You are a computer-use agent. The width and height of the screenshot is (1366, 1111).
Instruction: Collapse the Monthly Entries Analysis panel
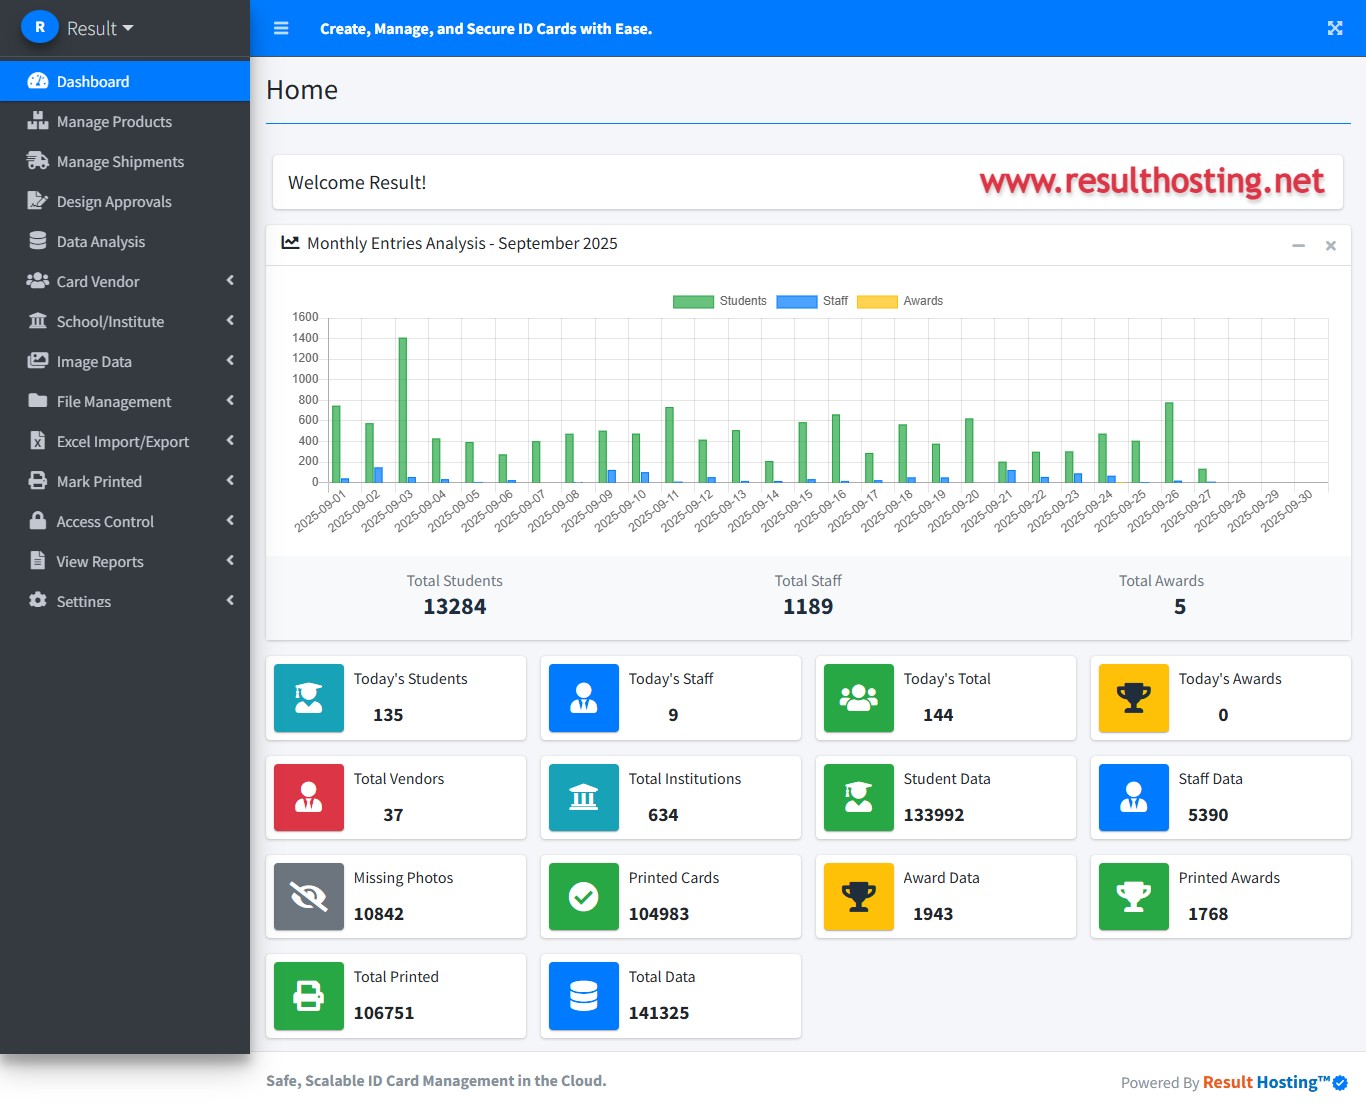point(1298,245)
